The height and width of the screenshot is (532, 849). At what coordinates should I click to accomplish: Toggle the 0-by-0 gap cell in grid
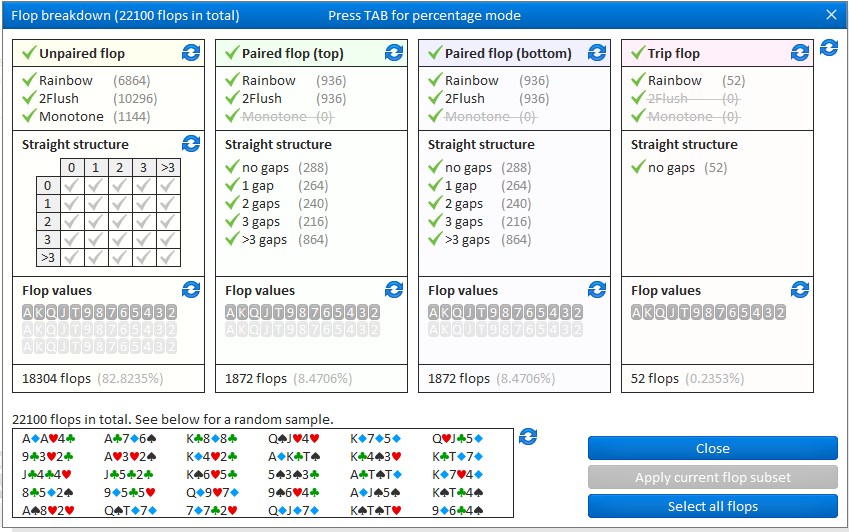coord(69,186)
